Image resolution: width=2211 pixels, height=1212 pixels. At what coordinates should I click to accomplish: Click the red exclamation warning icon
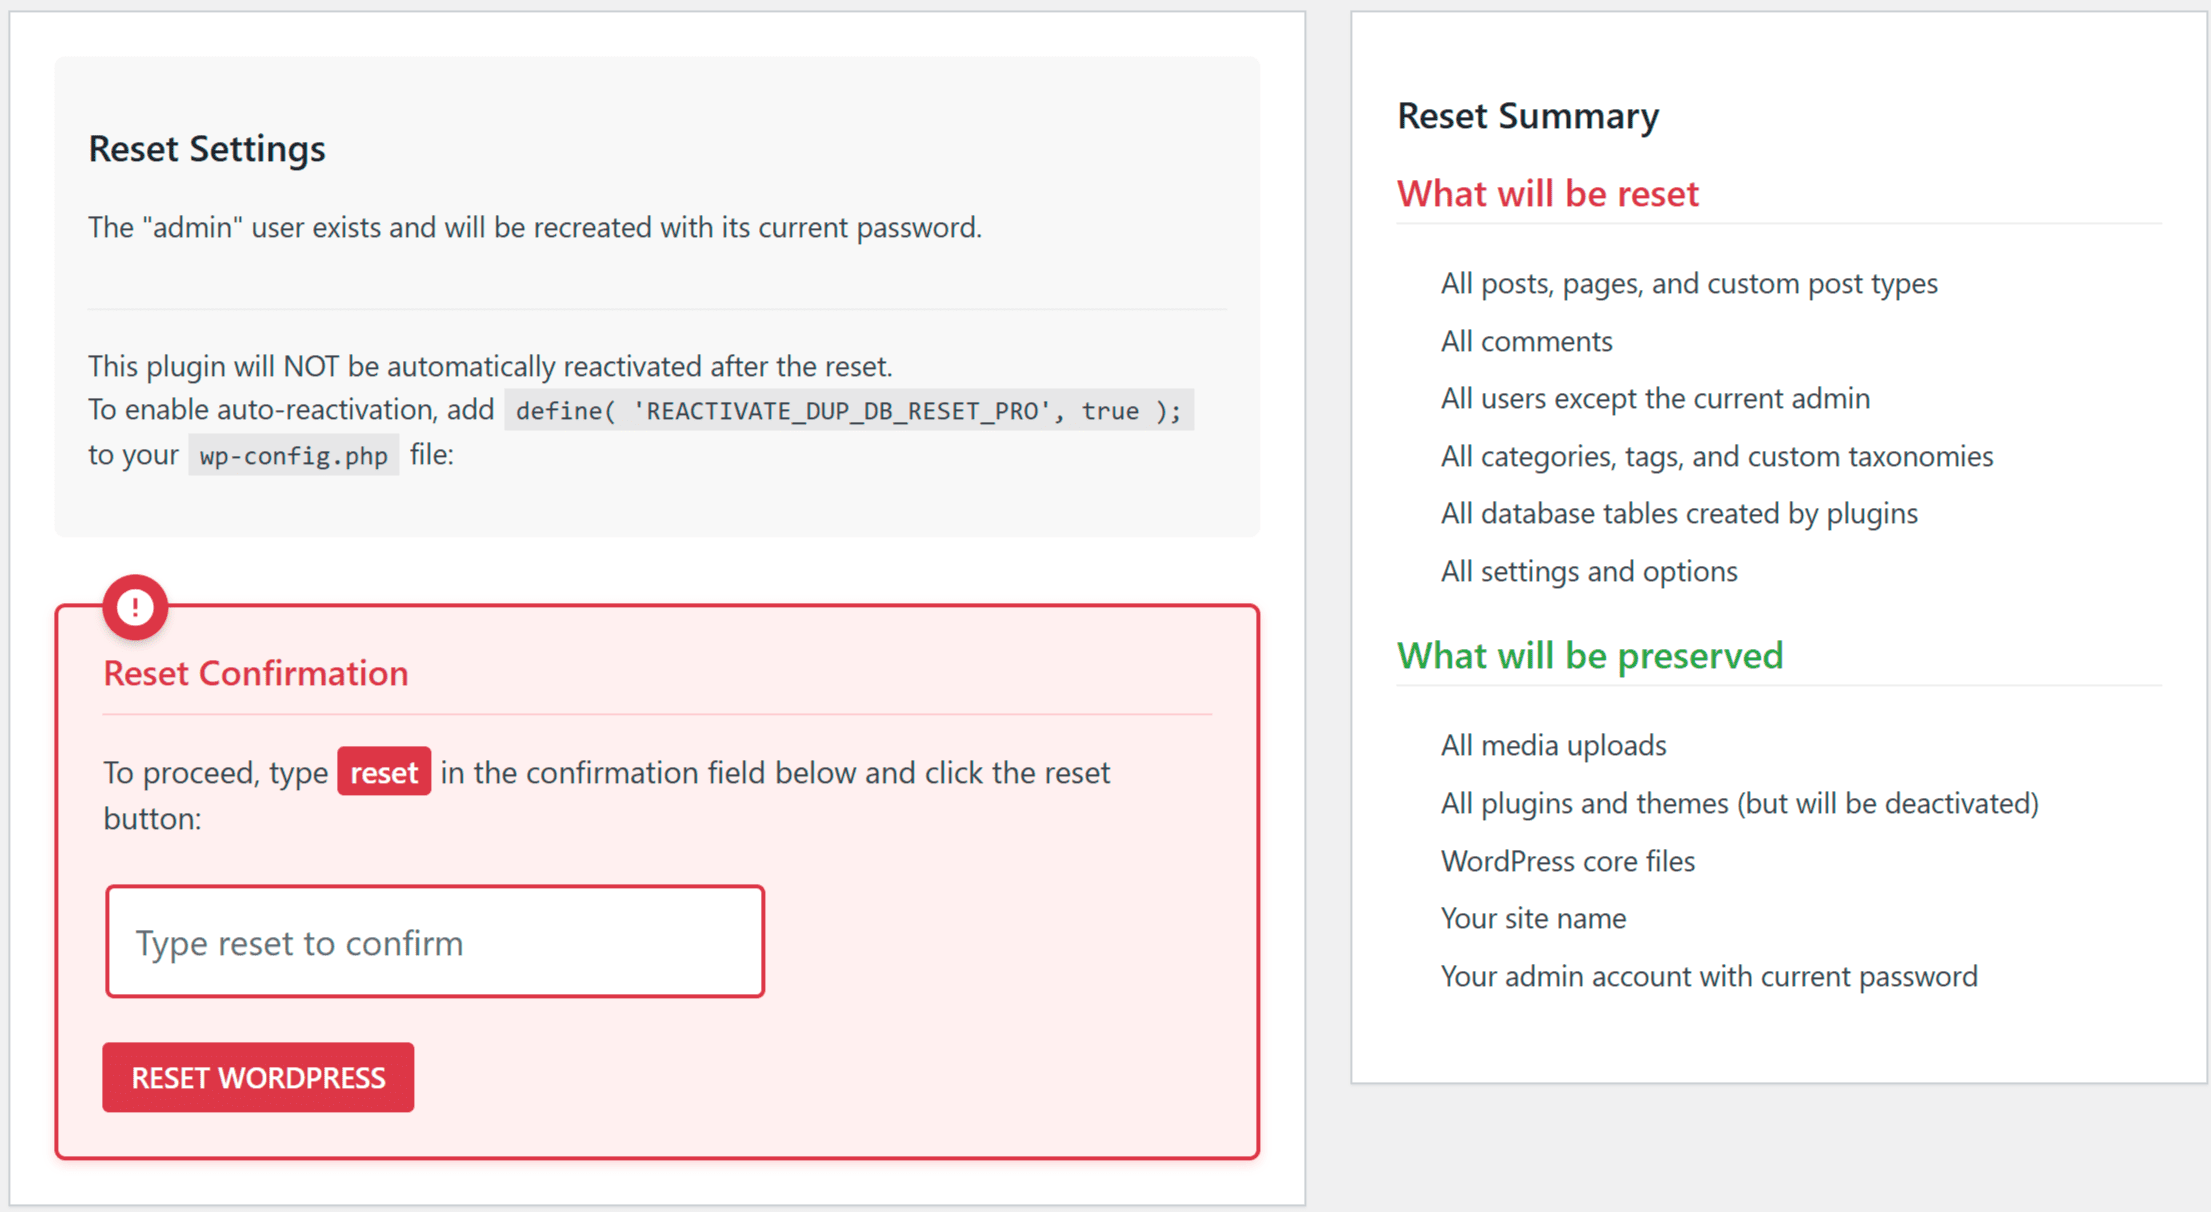(x=135, y=607)
